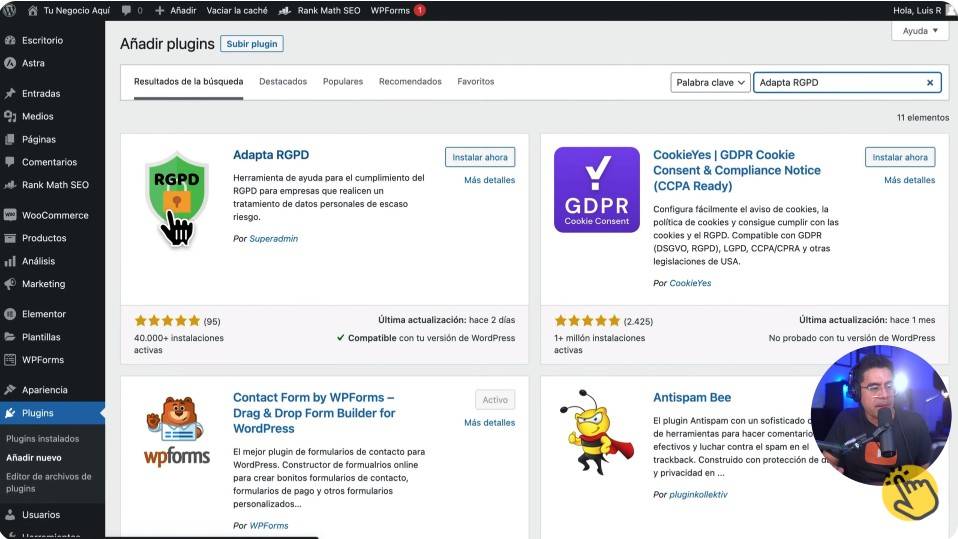Click the WPForms author link

[269, 526]
